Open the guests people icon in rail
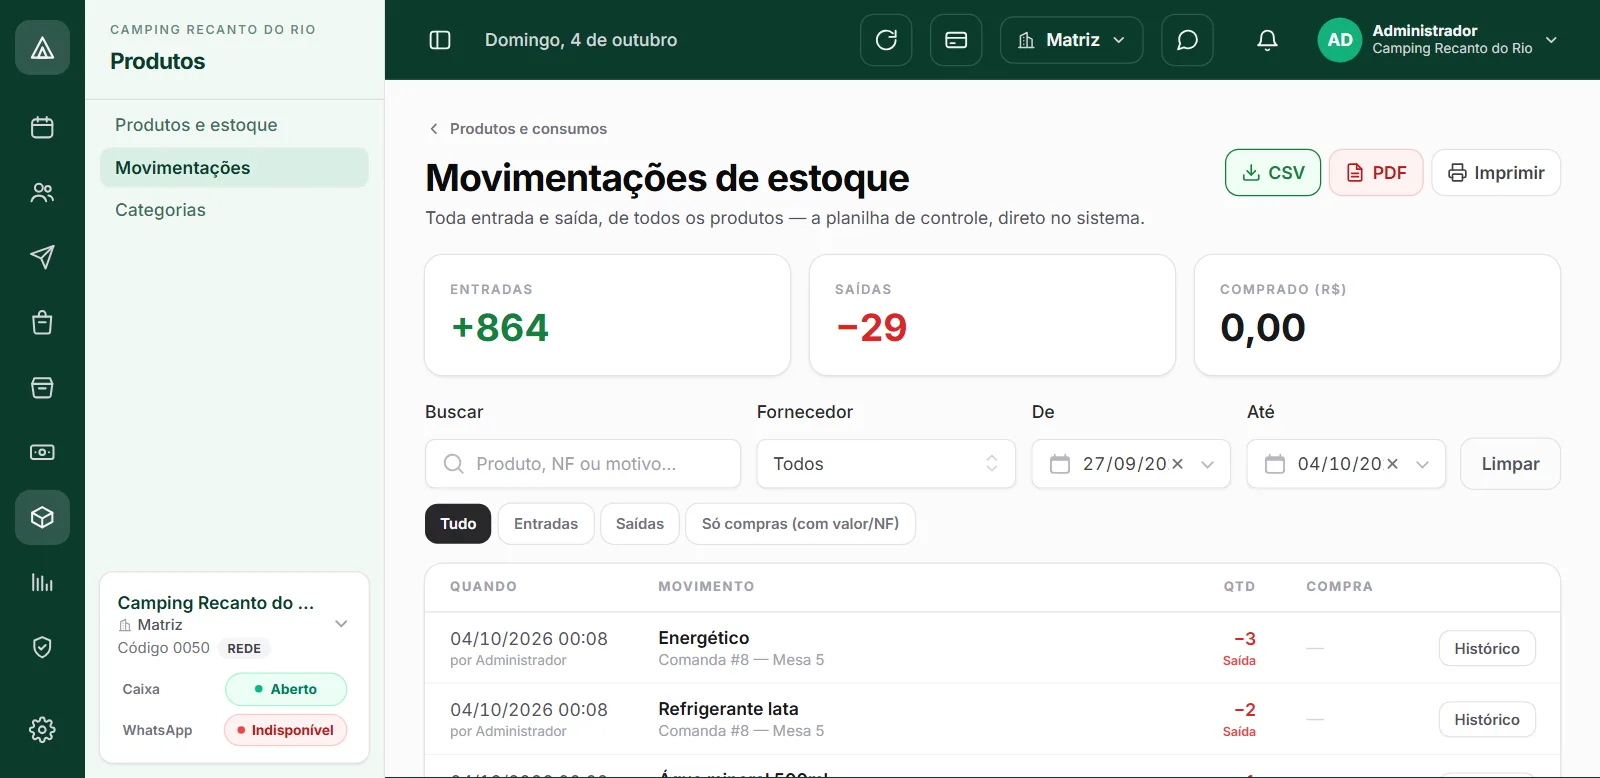 click(x=42, y=192)
